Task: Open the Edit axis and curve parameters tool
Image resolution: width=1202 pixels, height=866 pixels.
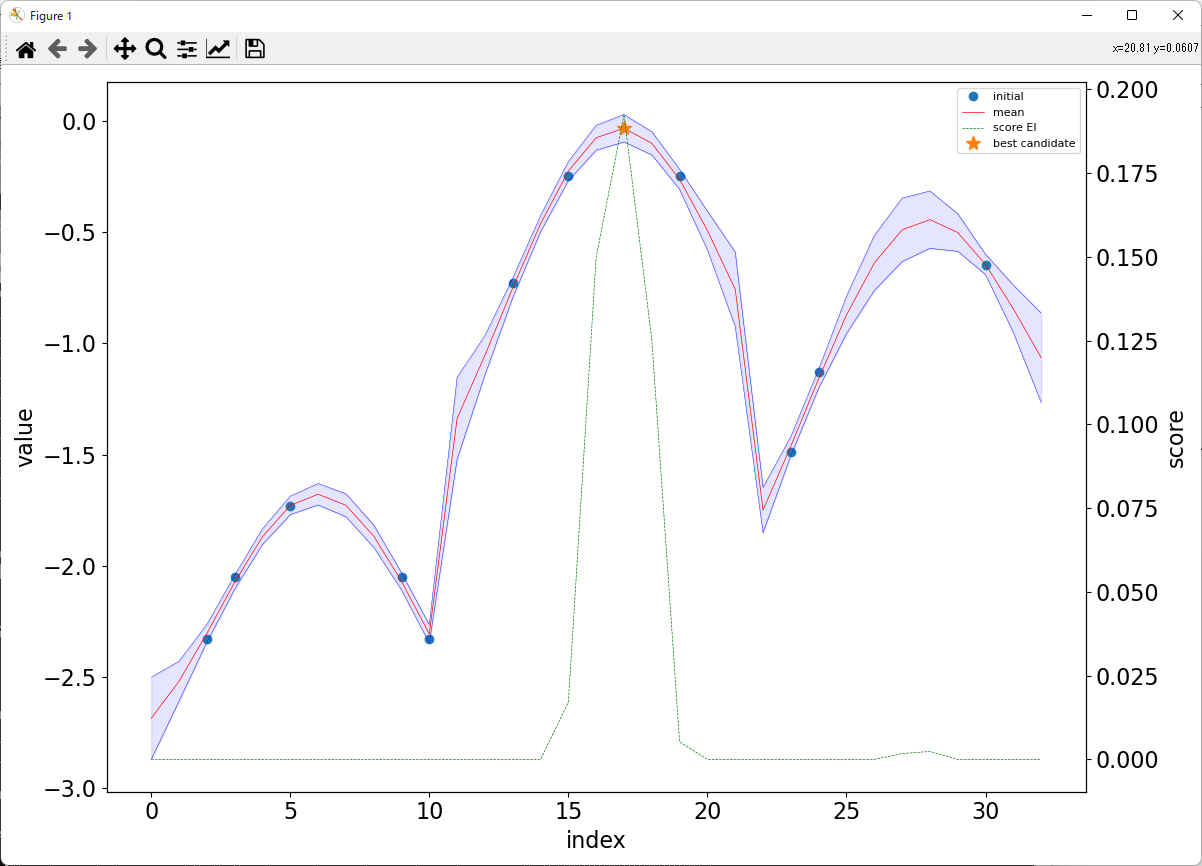Action: point(218,49)
